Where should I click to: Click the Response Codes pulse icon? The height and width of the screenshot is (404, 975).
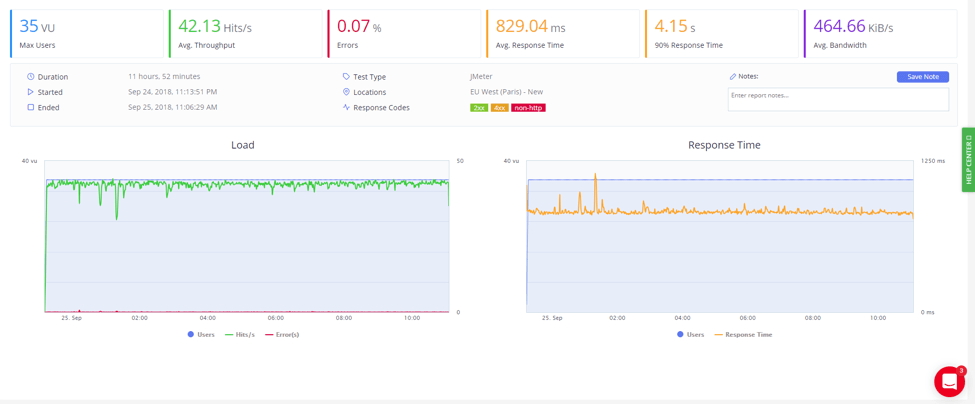(x=346, y=107)
